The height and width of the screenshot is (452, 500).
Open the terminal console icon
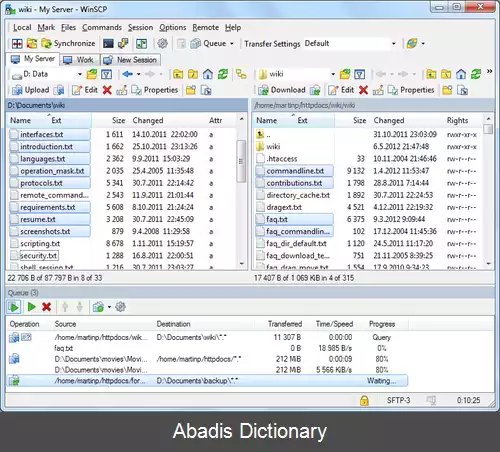point(108,43)
